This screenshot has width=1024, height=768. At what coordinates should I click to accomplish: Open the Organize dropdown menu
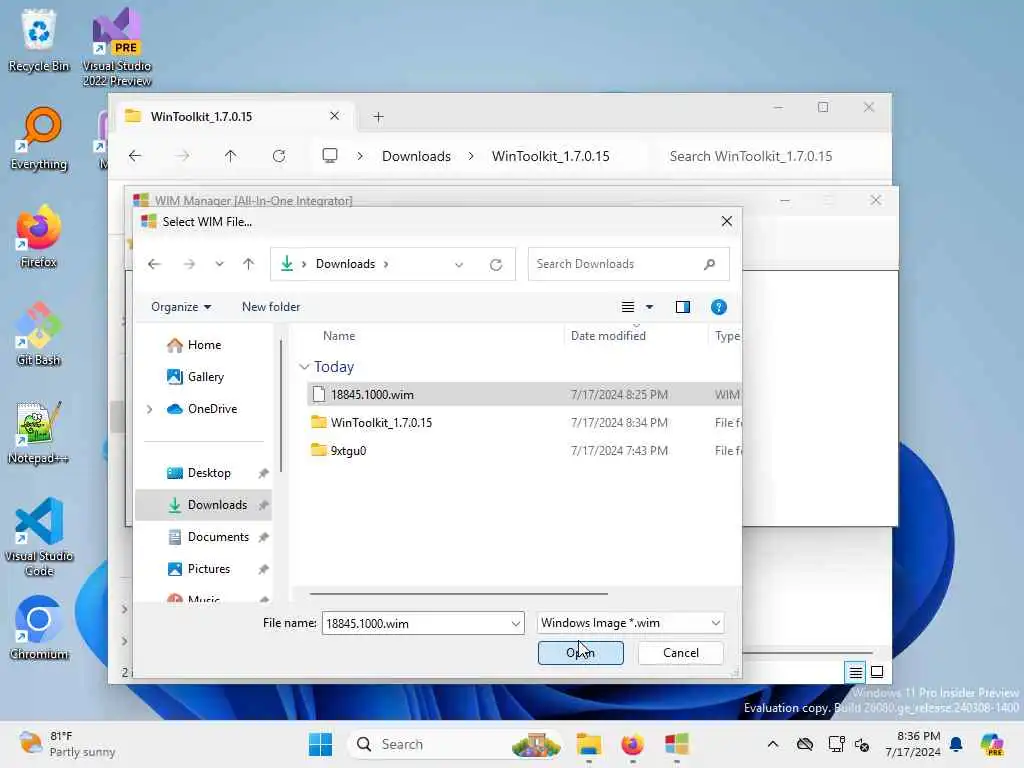(x=181, y=307)
